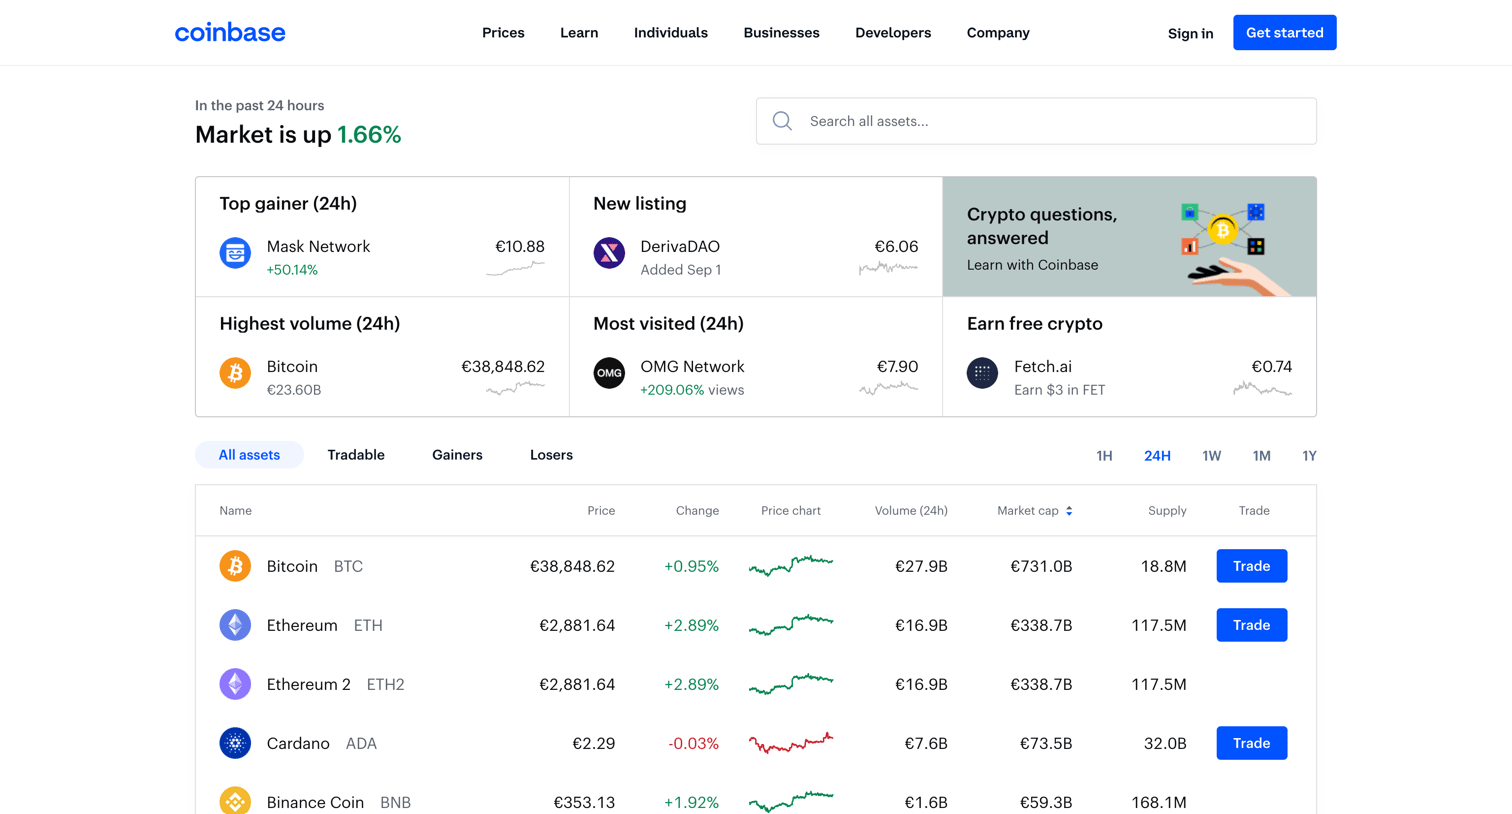Select the Gainers filter tab
1512x814 pixels.
pyautogui.click(x=457, y=455)
